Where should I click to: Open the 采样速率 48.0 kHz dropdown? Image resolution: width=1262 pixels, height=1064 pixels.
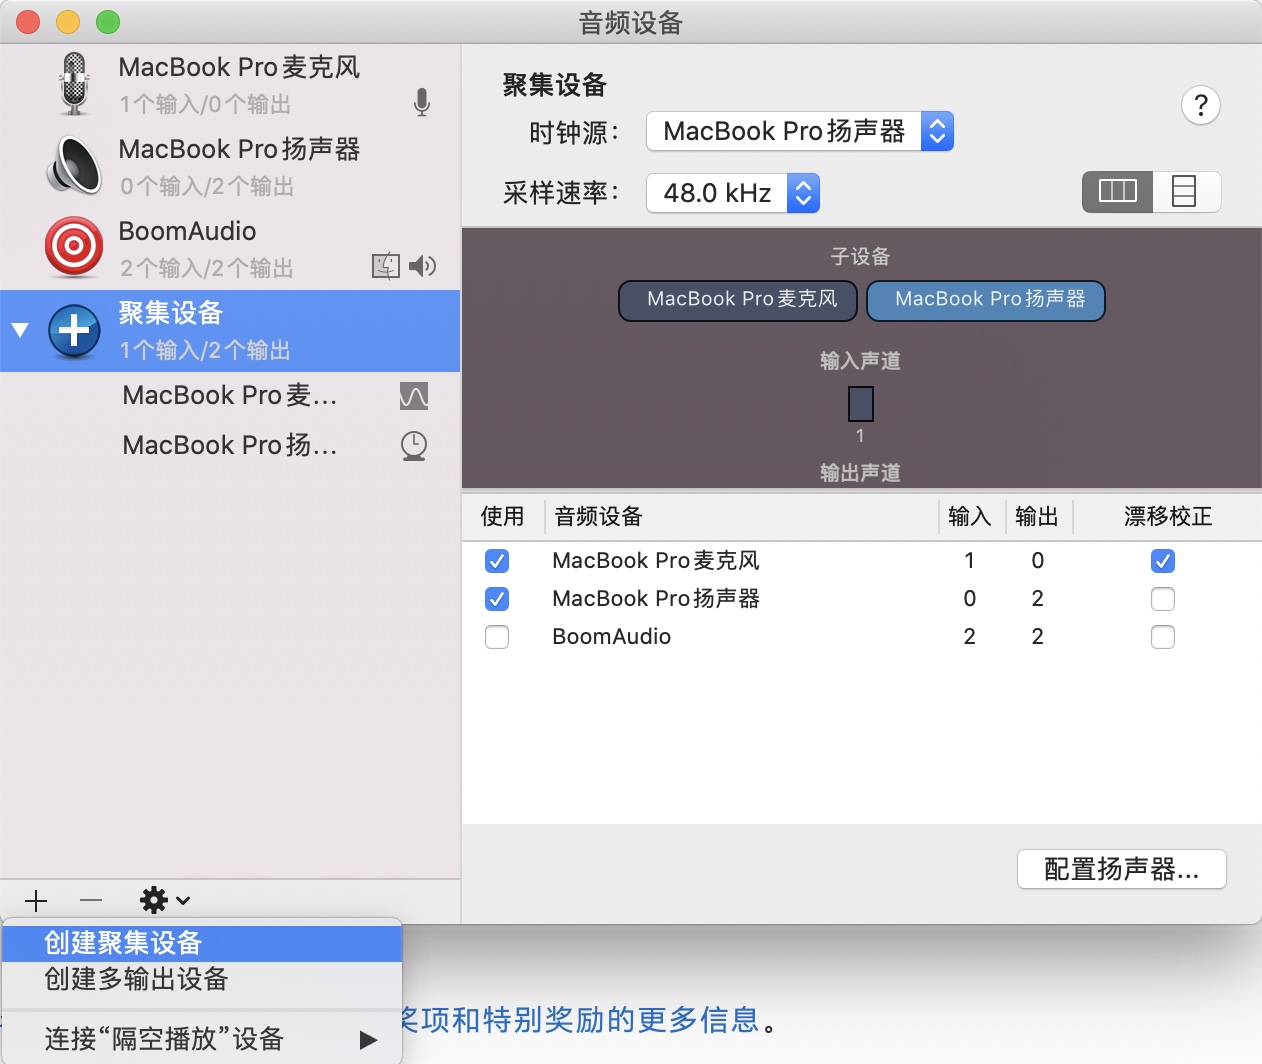(x=733, y=193)
